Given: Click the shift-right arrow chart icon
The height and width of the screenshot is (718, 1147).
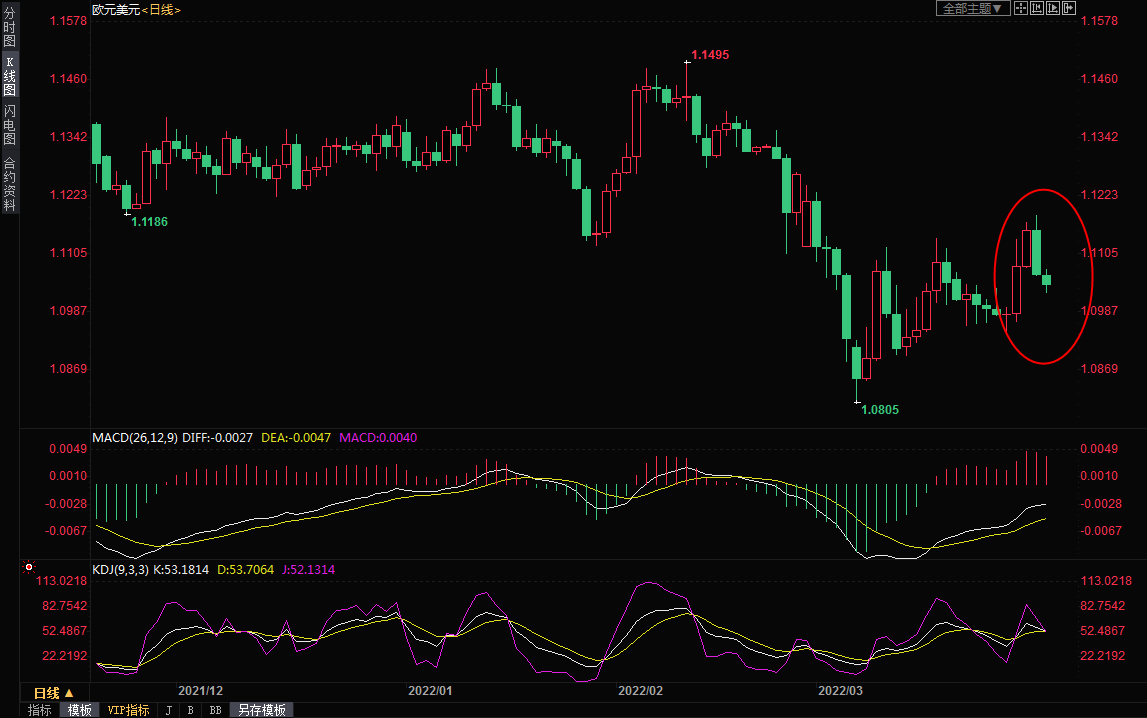Looking at the screenshot, I should 1069,8.
